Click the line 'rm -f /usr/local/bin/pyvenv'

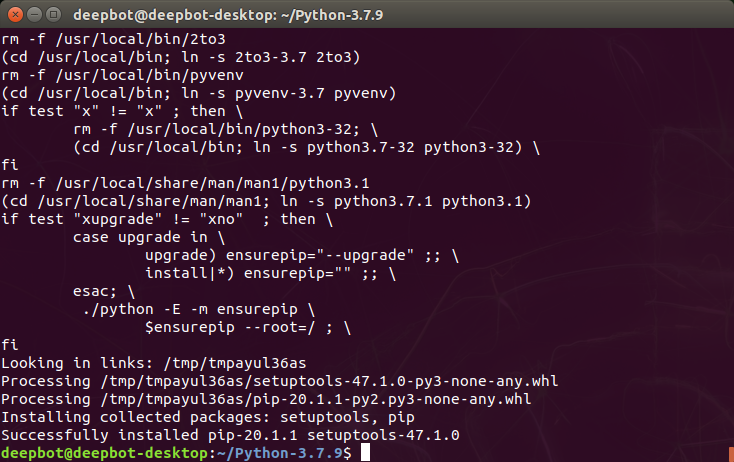(122, 75)
